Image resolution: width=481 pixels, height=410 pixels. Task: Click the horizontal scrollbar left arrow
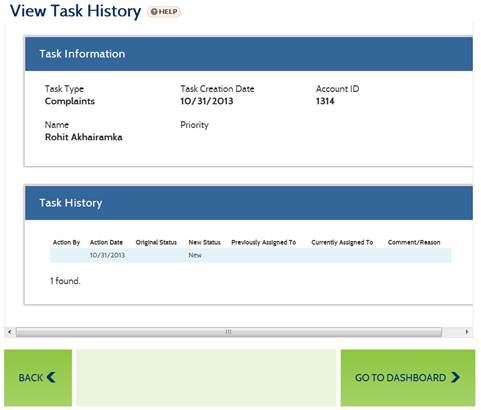10,332
